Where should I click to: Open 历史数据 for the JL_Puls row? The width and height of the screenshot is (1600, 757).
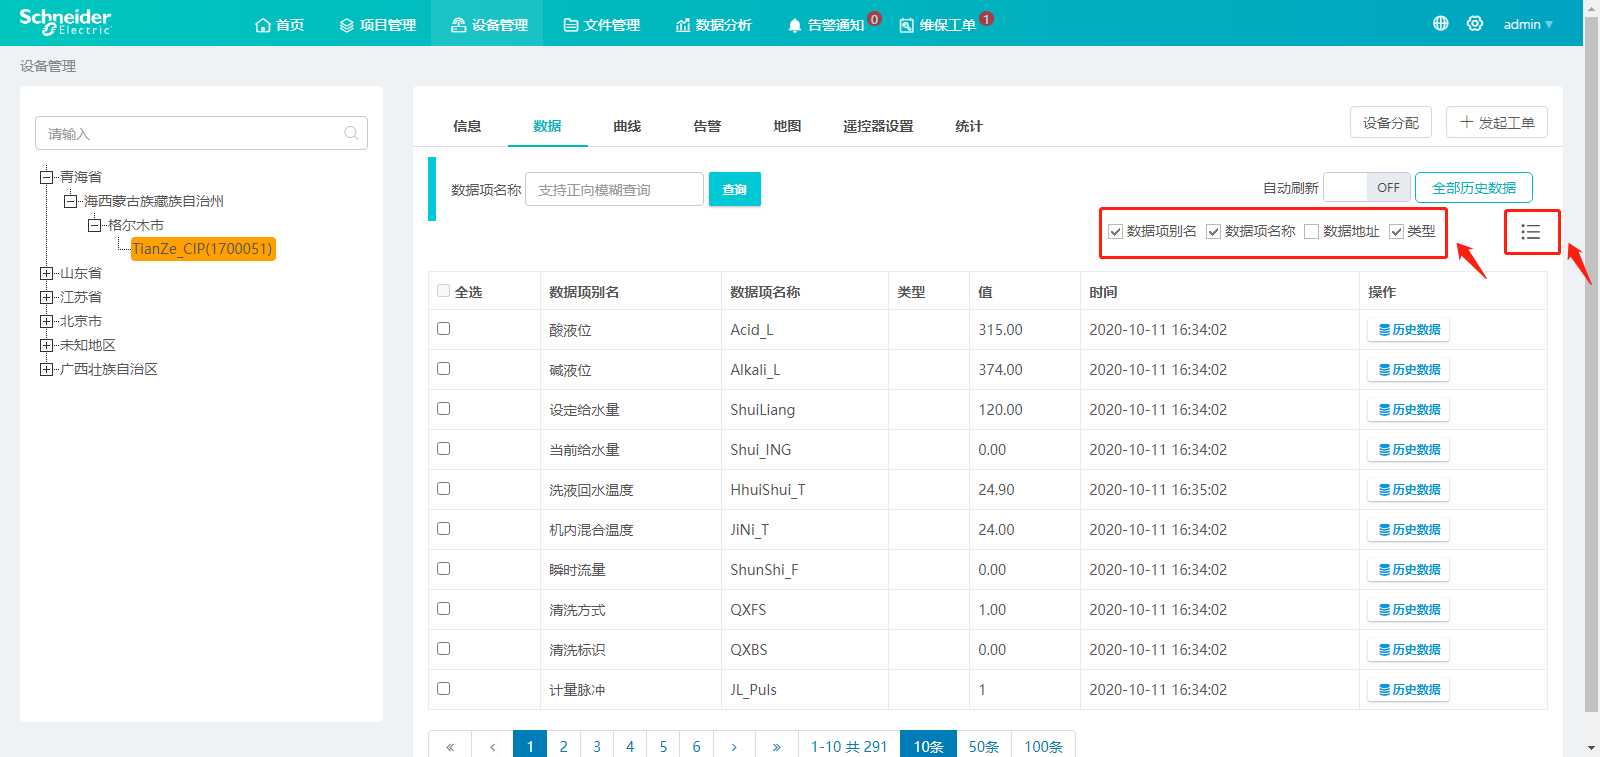[x=1409, y=689]
